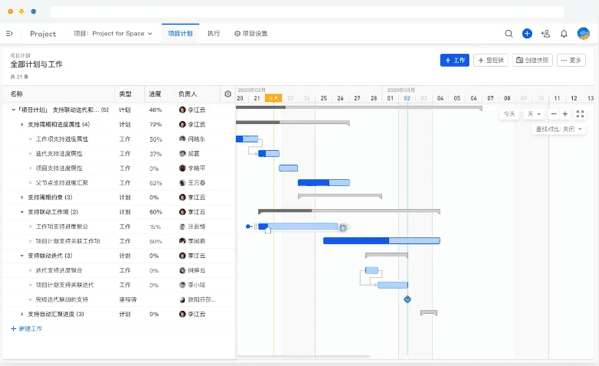Click the 类型 column header
Image resolution: width=599 pixels, height=366 pixels.
125,94
